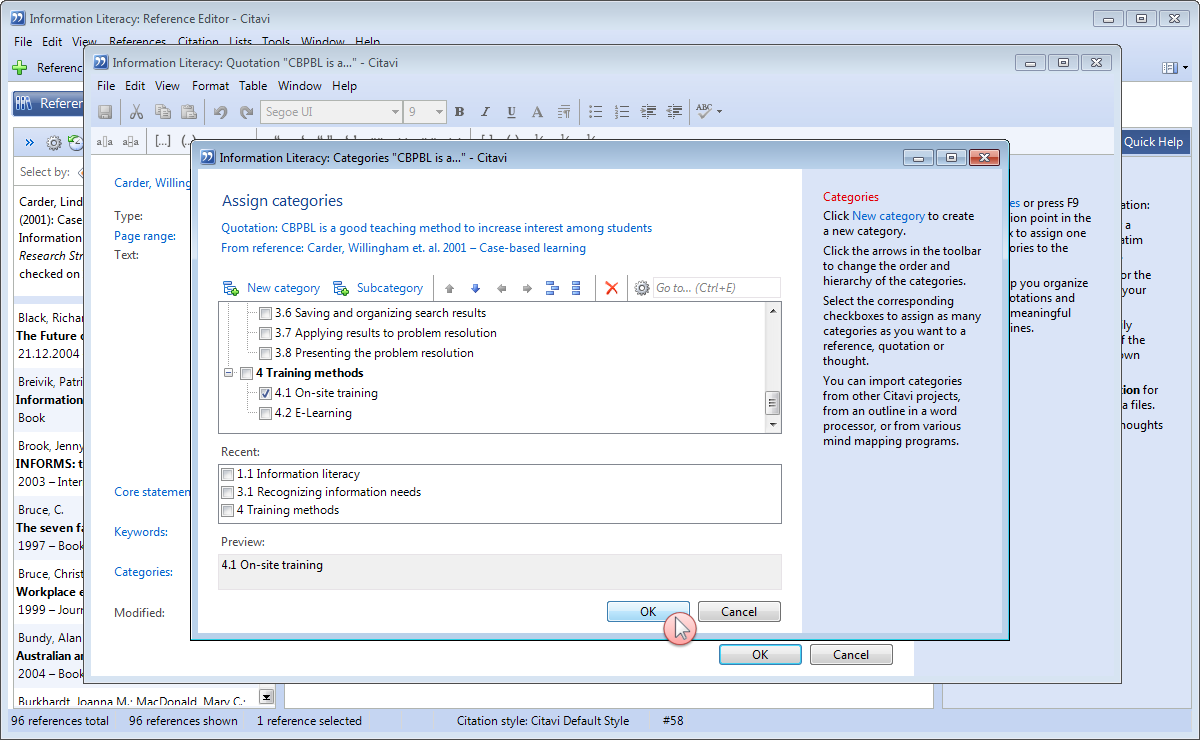Click the Bold formatting icon

tap(460, 112)
